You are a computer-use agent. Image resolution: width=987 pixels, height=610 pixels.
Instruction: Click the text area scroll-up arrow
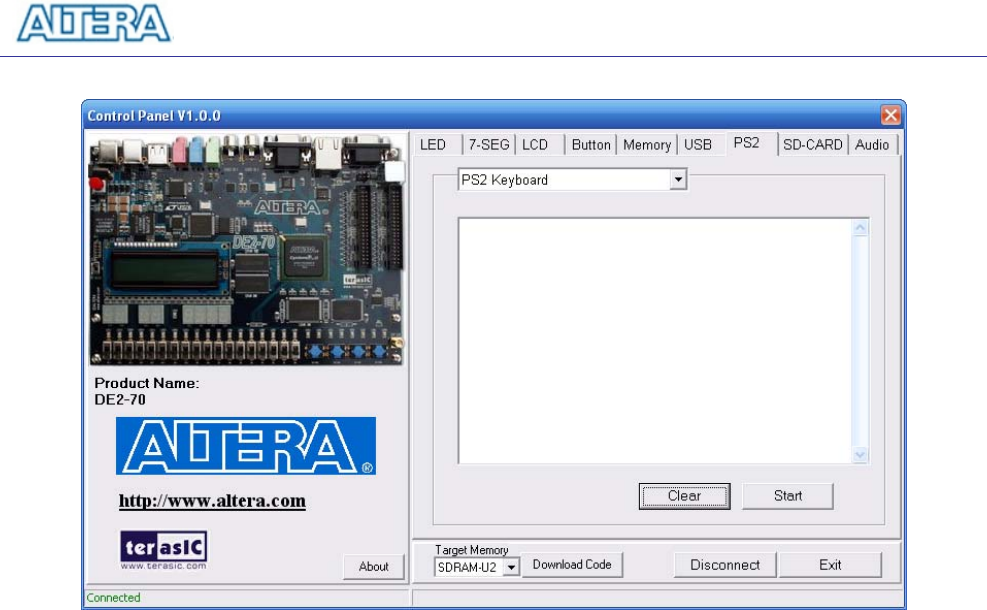[860, 228]
